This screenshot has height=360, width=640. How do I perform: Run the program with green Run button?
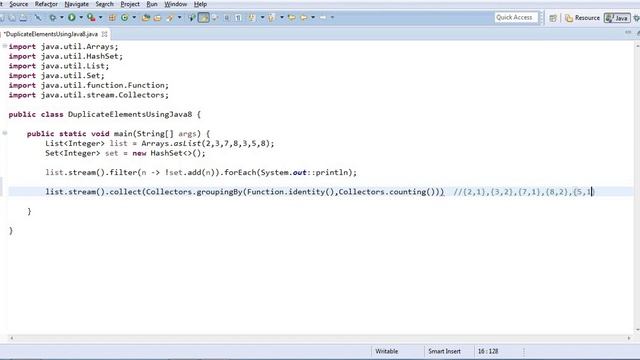(x=72, y=18)
